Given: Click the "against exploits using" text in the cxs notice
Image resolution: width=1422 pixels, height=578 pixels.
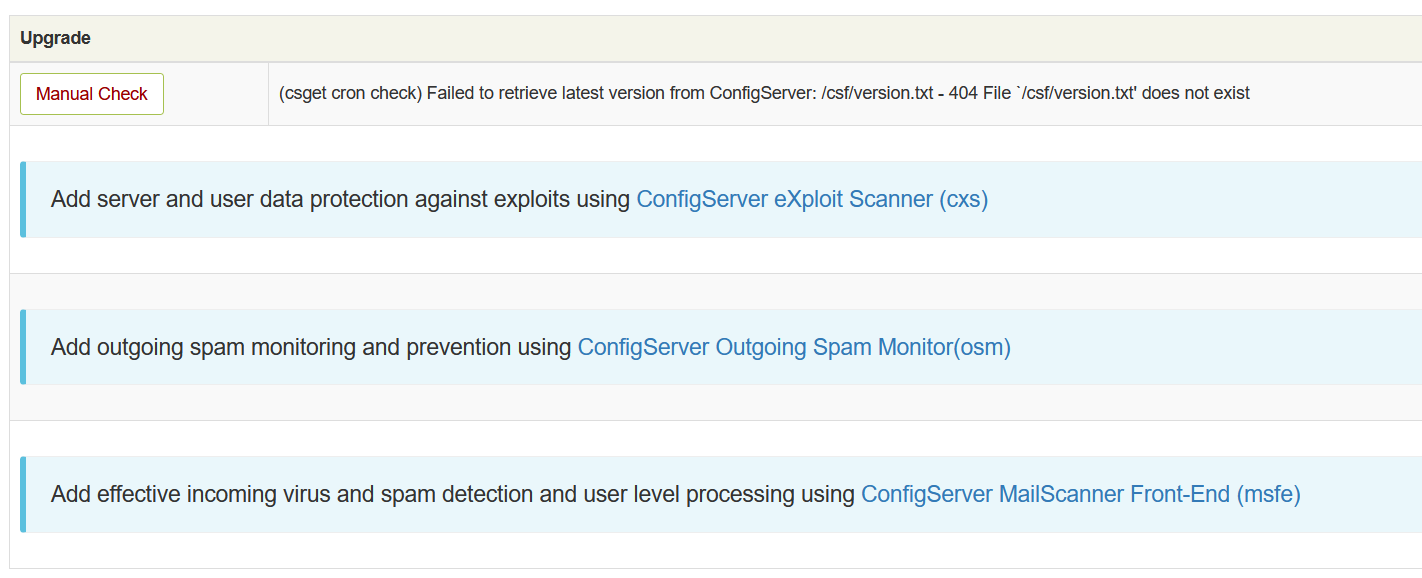Looking at the screenshot, I should click(519, 199).
